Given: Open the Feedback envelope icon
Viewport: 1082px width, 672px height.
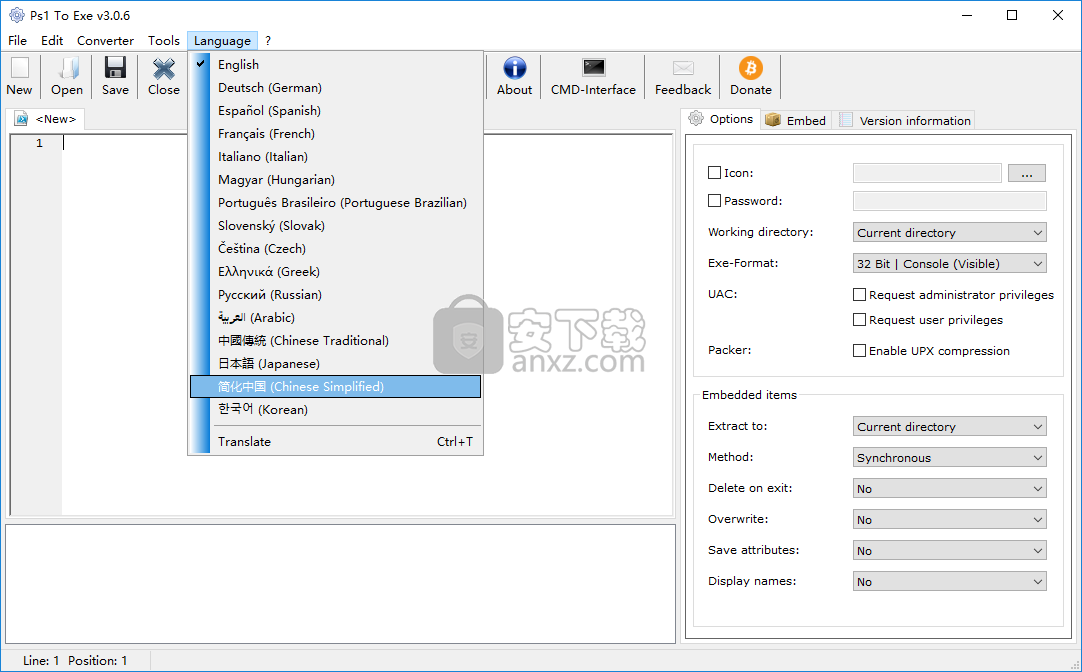Looking at the screenshot, I should (682, 68).
